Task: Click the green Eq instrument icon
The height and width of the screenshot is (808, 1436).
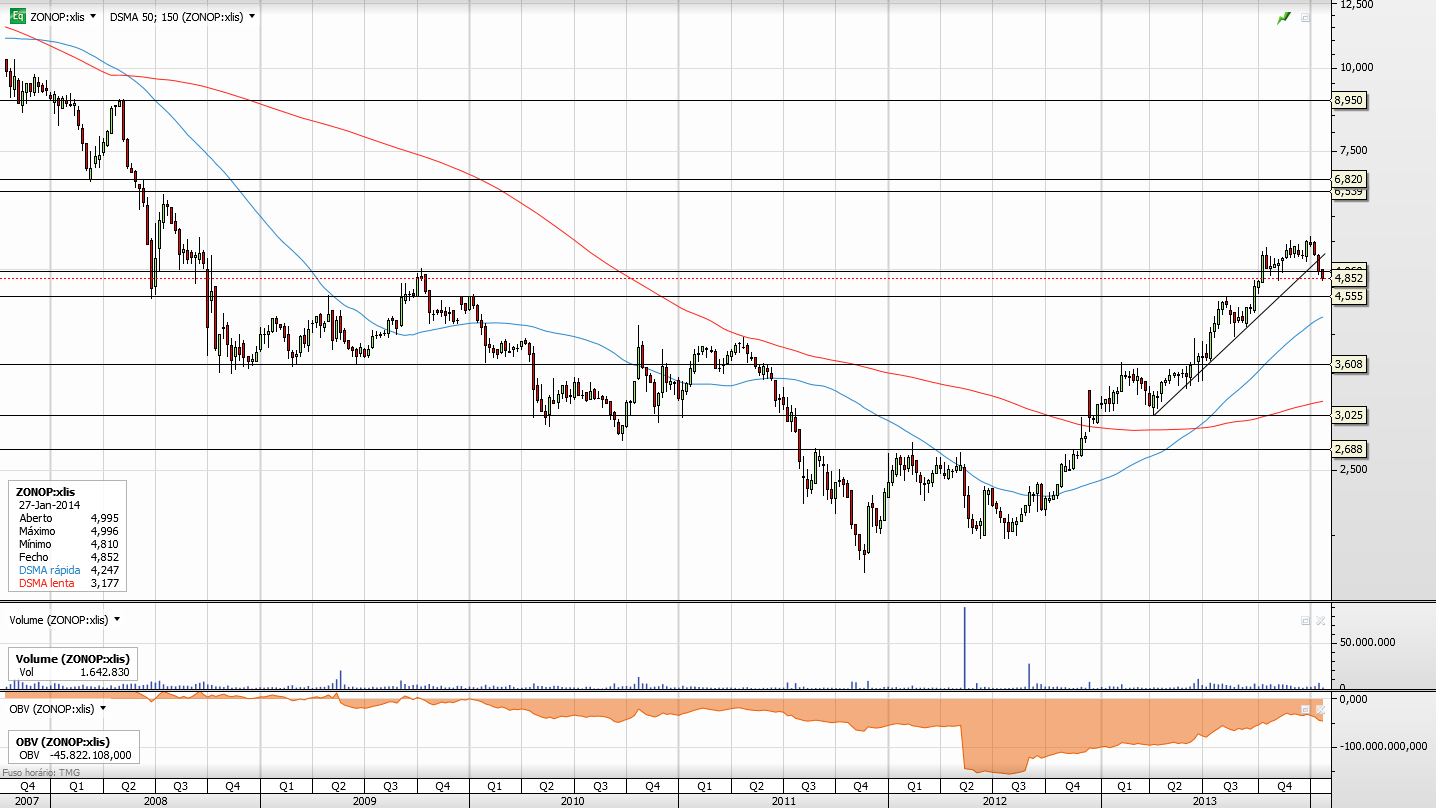Action: point(18,16)
